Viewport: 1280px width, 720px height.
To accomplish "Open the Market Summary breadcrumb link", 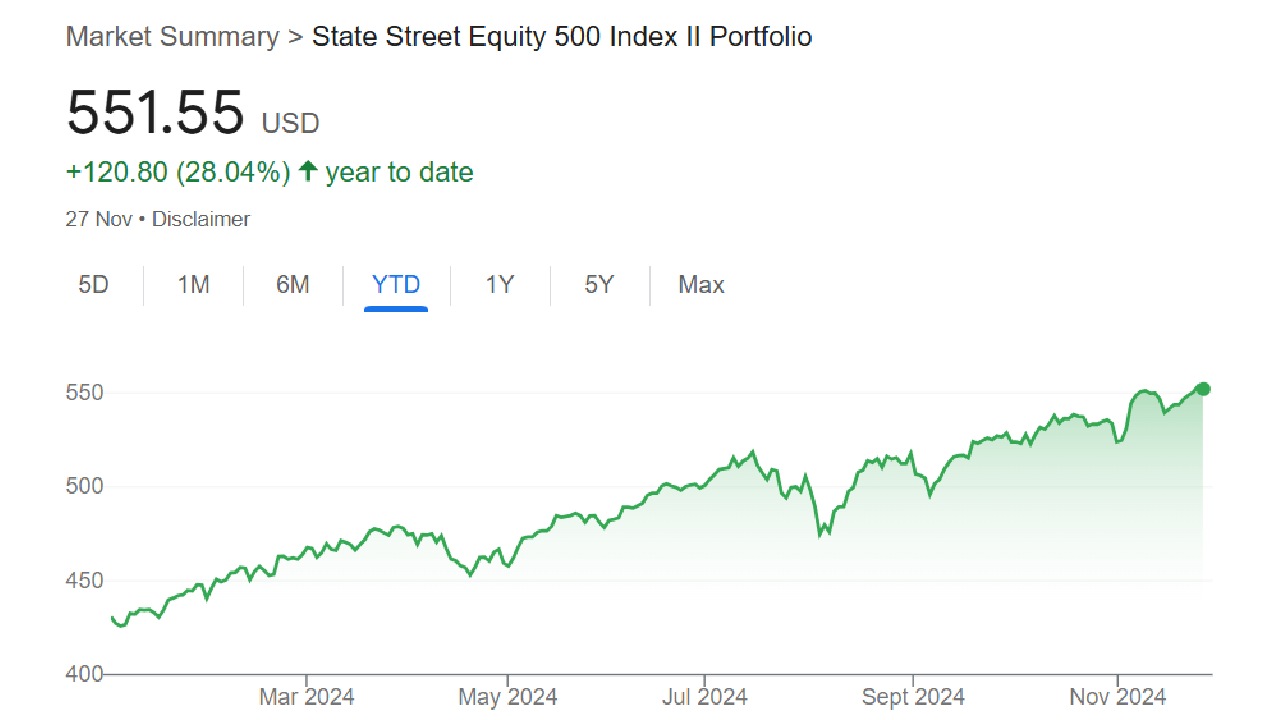I will click(x=172, y=37).
